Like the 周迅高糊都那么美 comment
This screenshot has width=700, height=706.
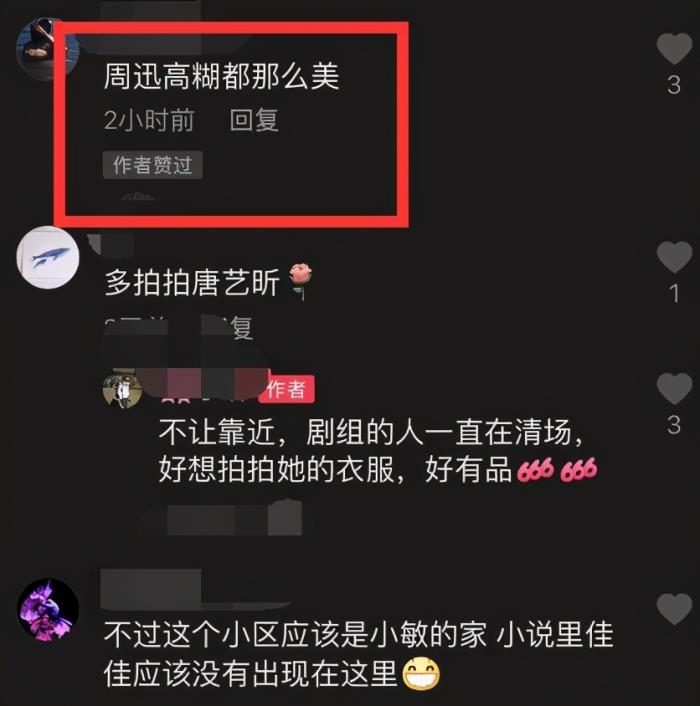click(x=674, y=49)
